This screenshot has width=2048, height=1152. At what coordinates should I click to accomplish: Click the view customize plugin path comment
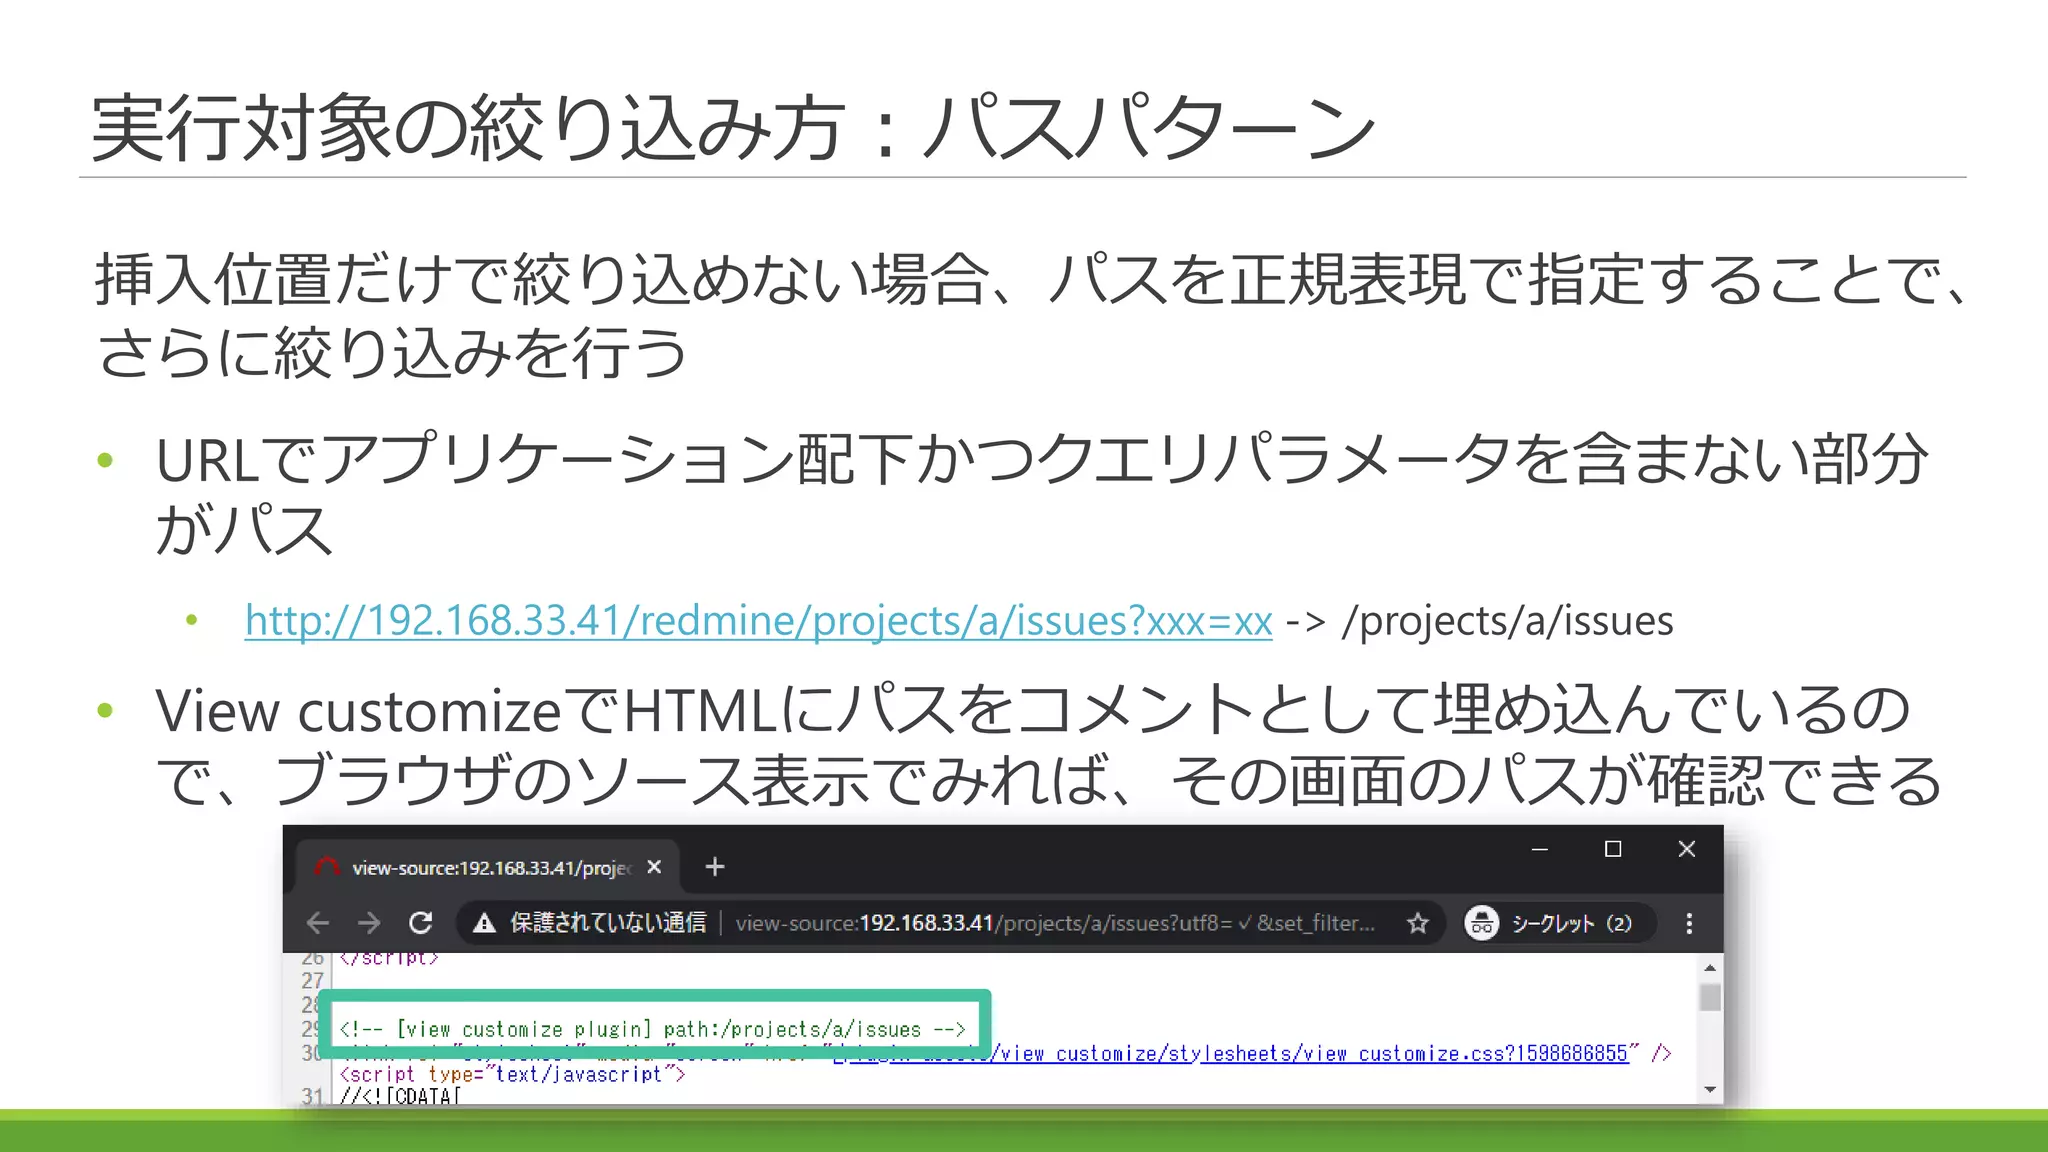pyautogui.click(x=653, y=1029)
